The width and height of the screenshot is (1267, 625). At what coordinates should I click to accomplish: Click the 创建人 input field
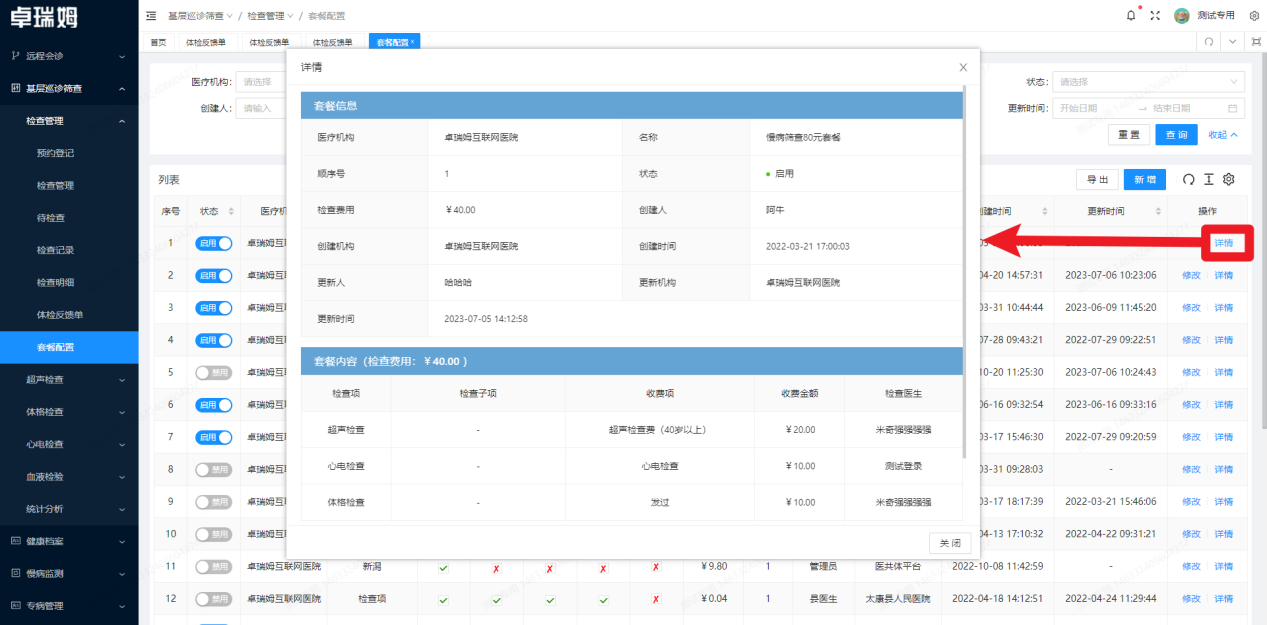pyautogui.click(x=260, y=108)
